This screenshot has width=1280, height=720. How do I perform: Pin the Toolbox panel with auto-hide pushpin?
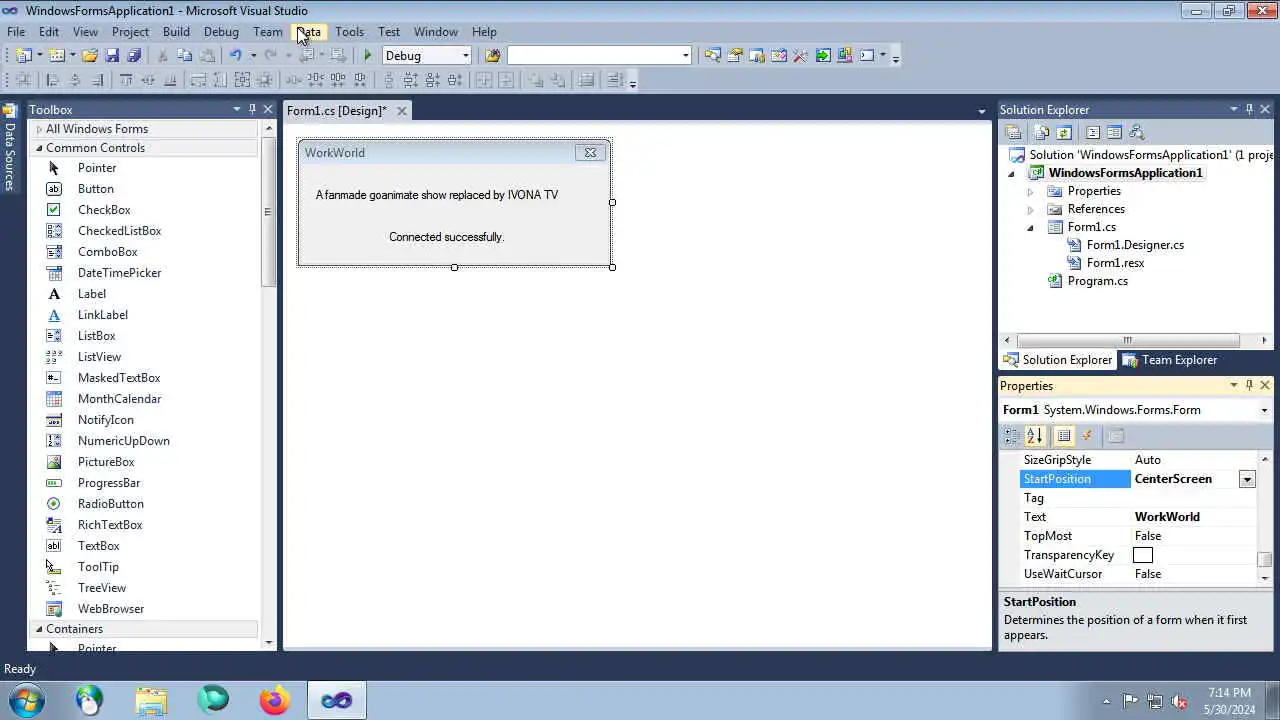tap(252, 109)
